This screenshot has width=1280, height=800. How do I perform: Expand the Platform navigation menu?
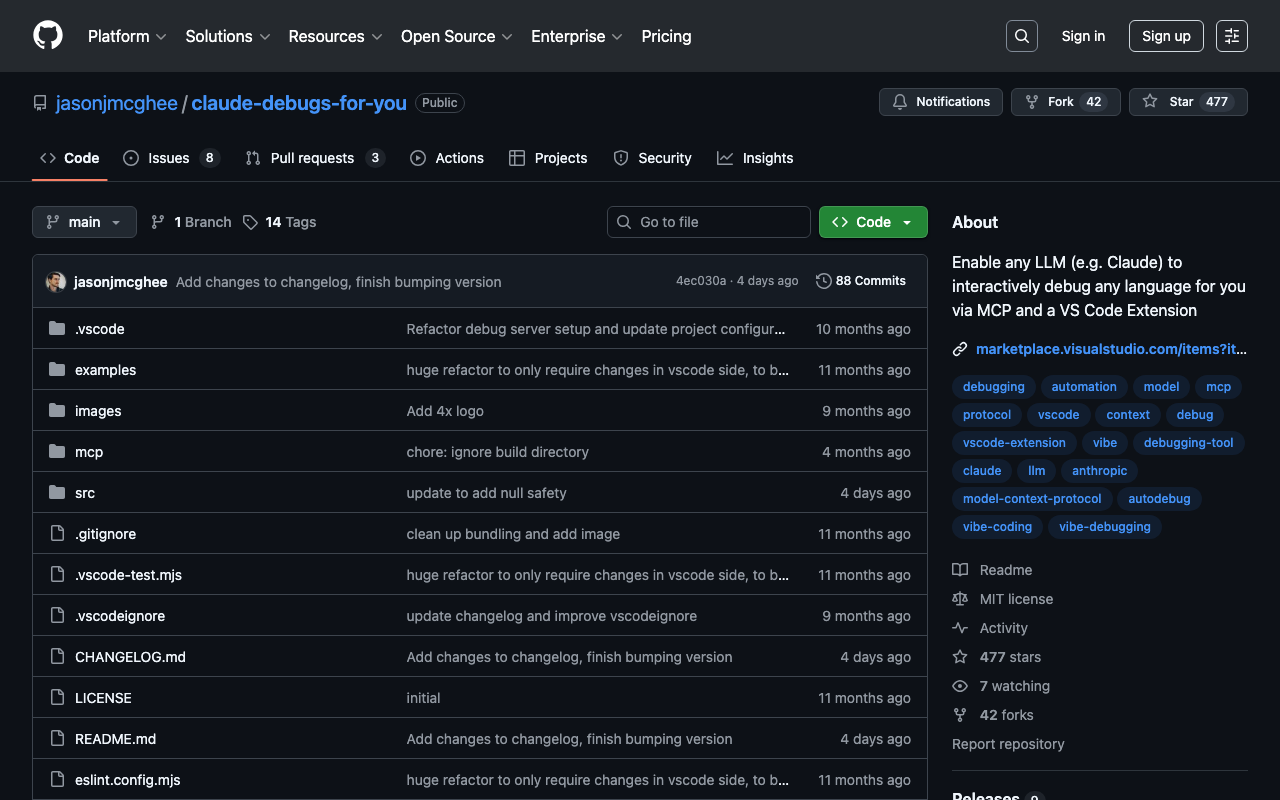pos(127,36)
